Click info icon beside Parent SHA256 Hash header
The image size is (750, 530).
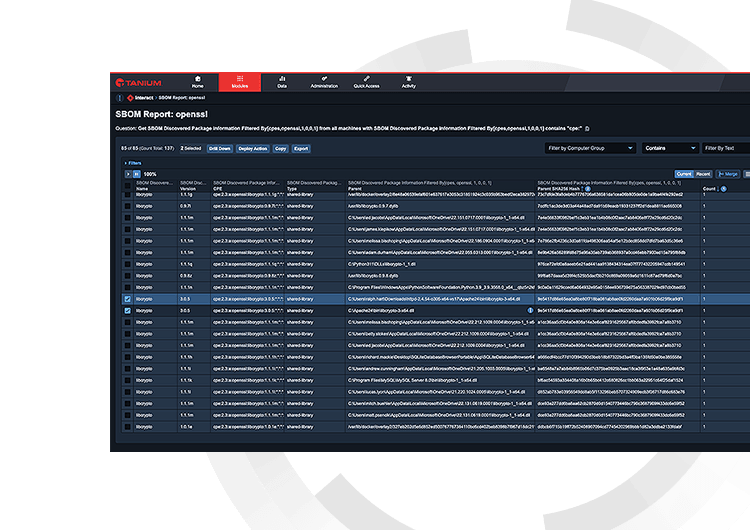click(x=588, y=189)
